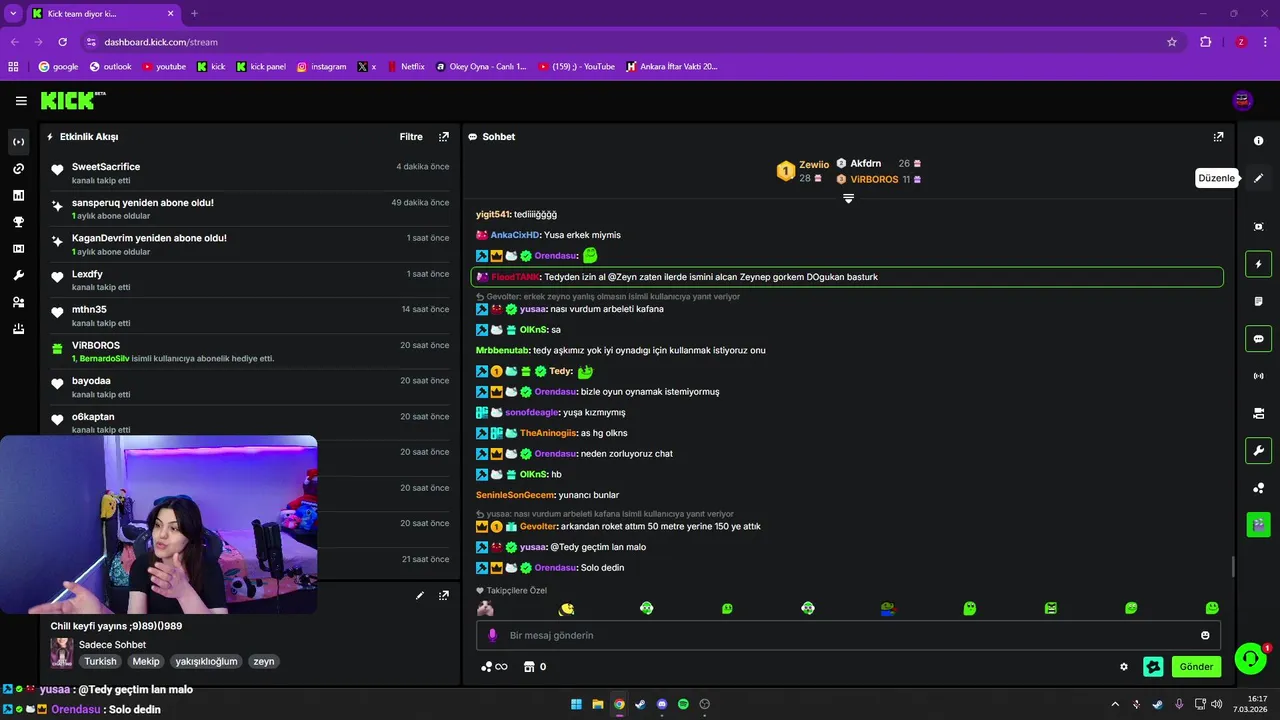The image size is (1280, 720).
Task: Insert the Pepe frog emote
Action: (x=888, y=608)
